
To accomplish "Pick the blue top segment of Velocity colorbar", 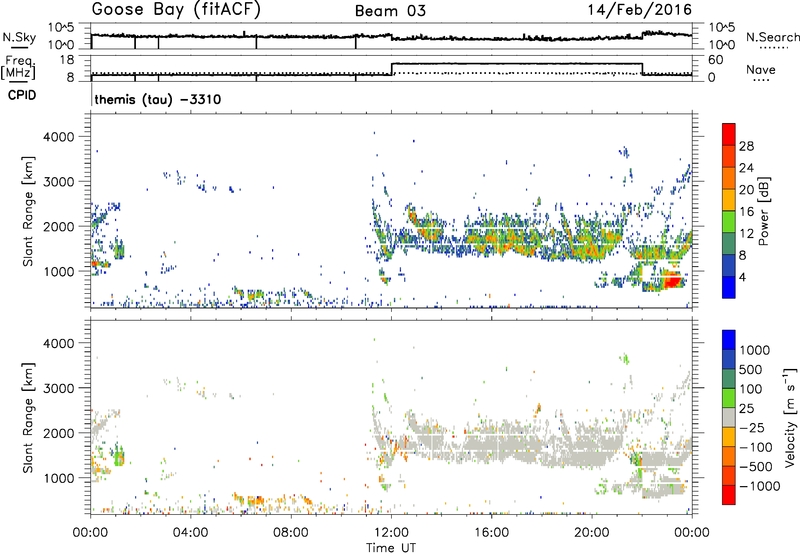I will coord(729,340).
